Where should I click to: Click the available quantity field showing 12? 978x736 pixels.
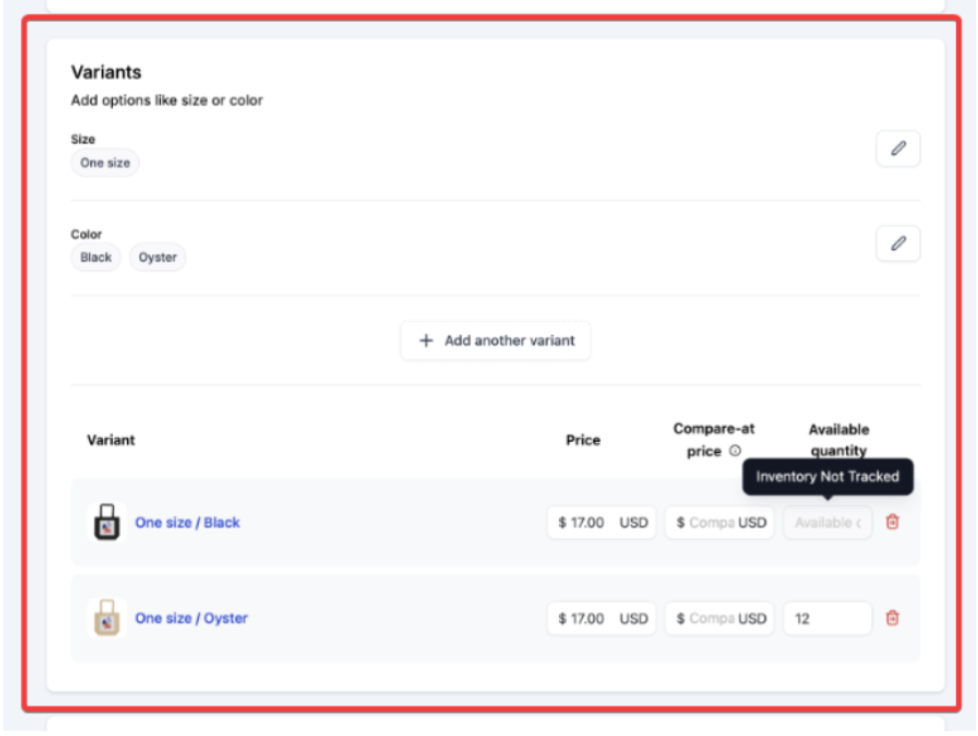[827, 619]
